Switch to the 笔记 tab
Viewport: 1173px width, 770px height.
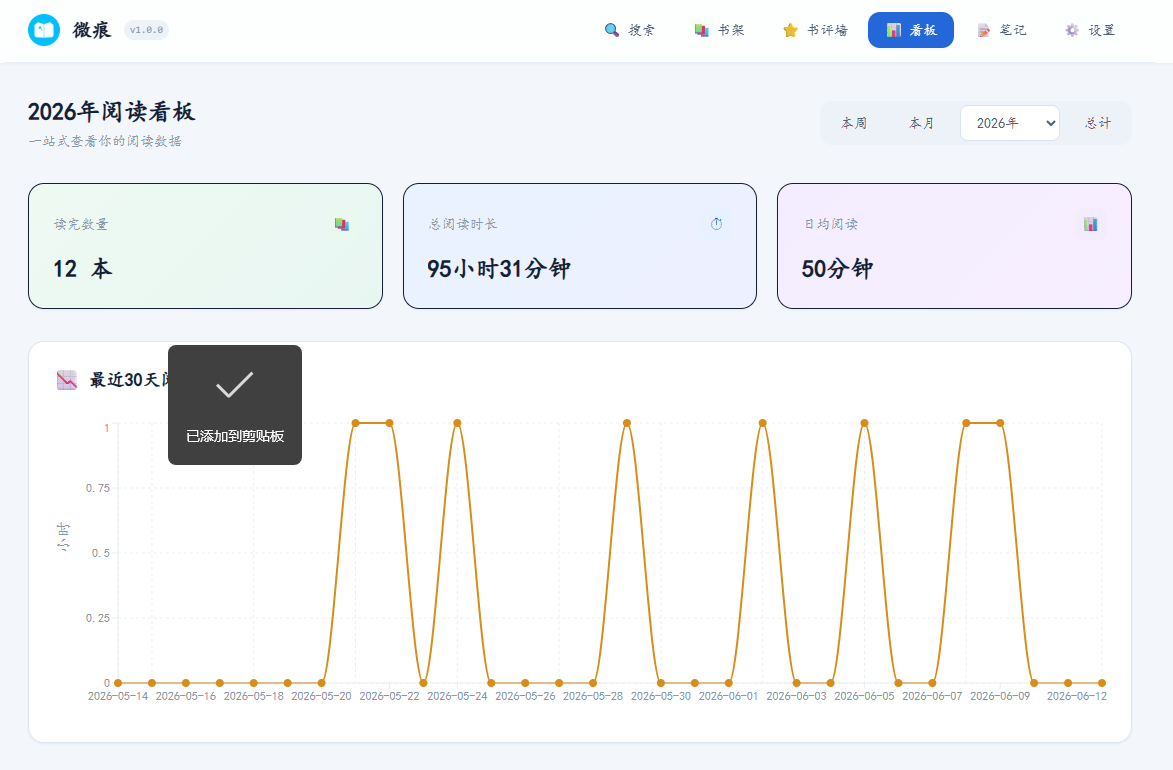[1002, 30]
